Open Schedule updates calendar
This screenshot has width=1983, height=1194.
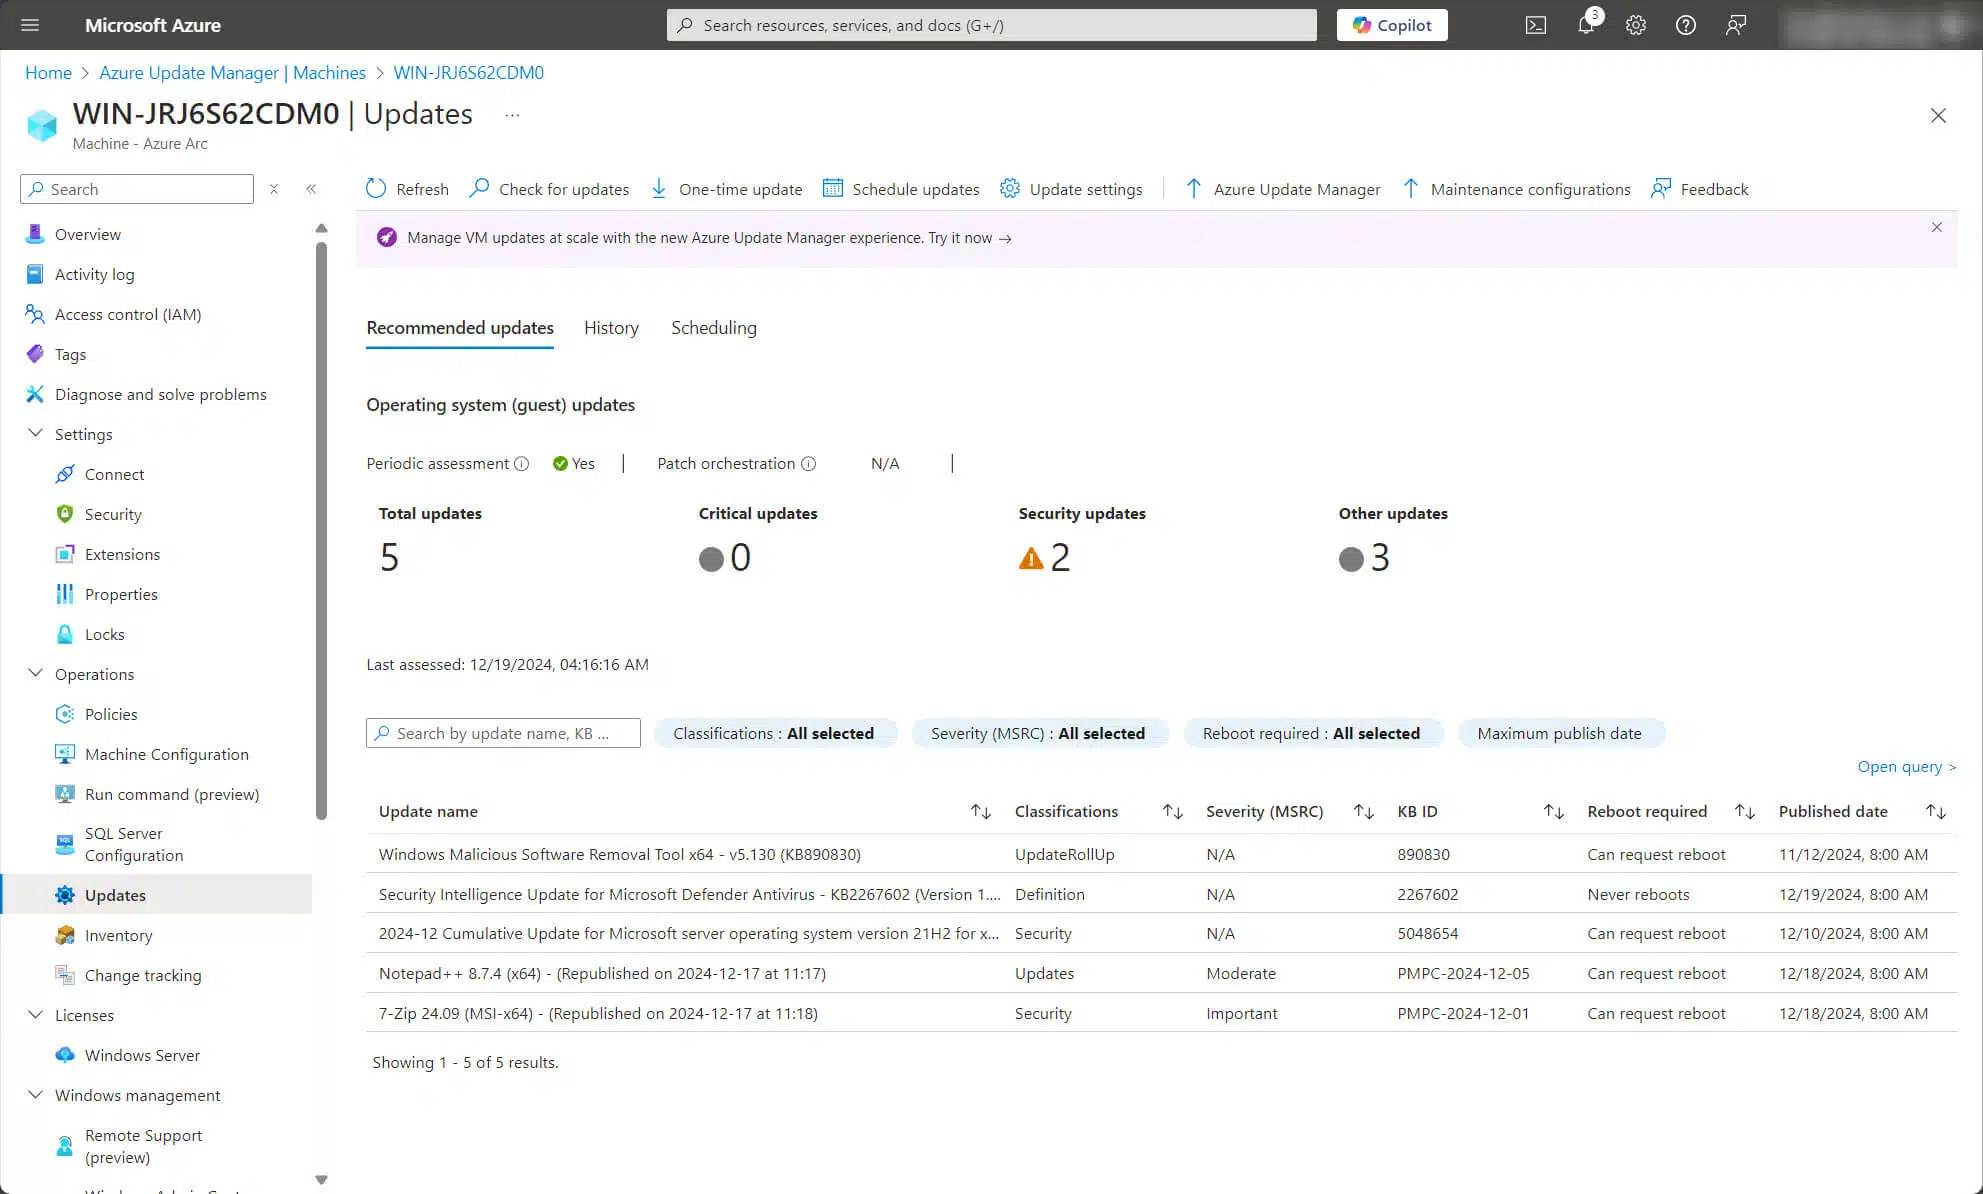[x=832, y=188]
